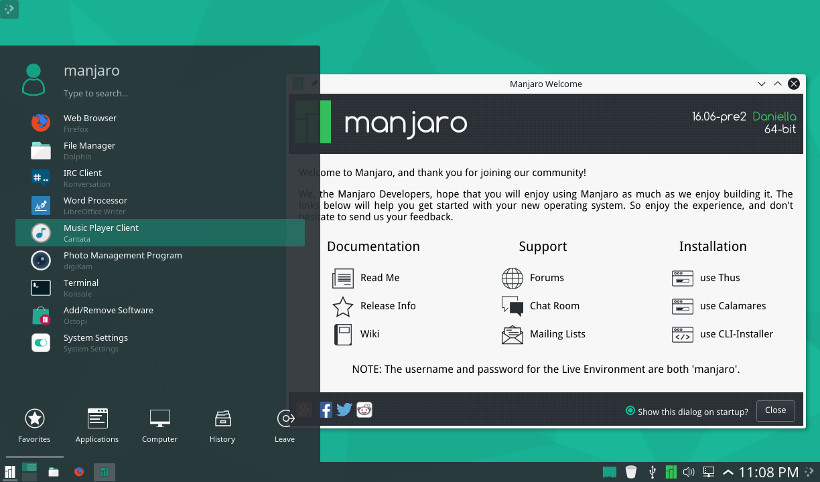820x482 pixels.
Task: Open Octopi Add/Remove Software
Action: point(160,315)
